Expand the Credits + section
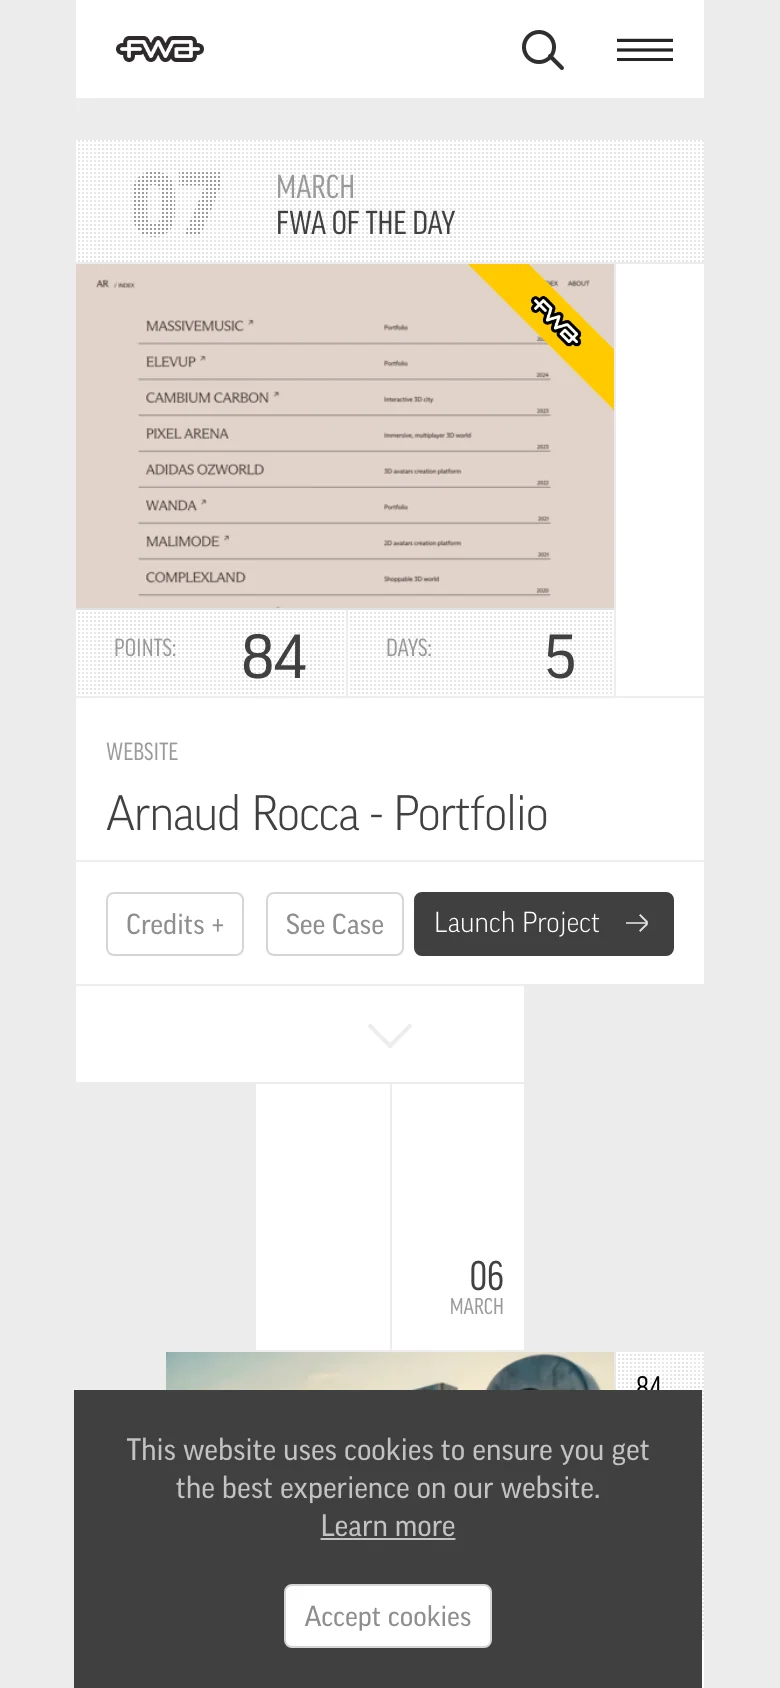The height and width of the screenshot is (1688, 780). tap(175, 924)
